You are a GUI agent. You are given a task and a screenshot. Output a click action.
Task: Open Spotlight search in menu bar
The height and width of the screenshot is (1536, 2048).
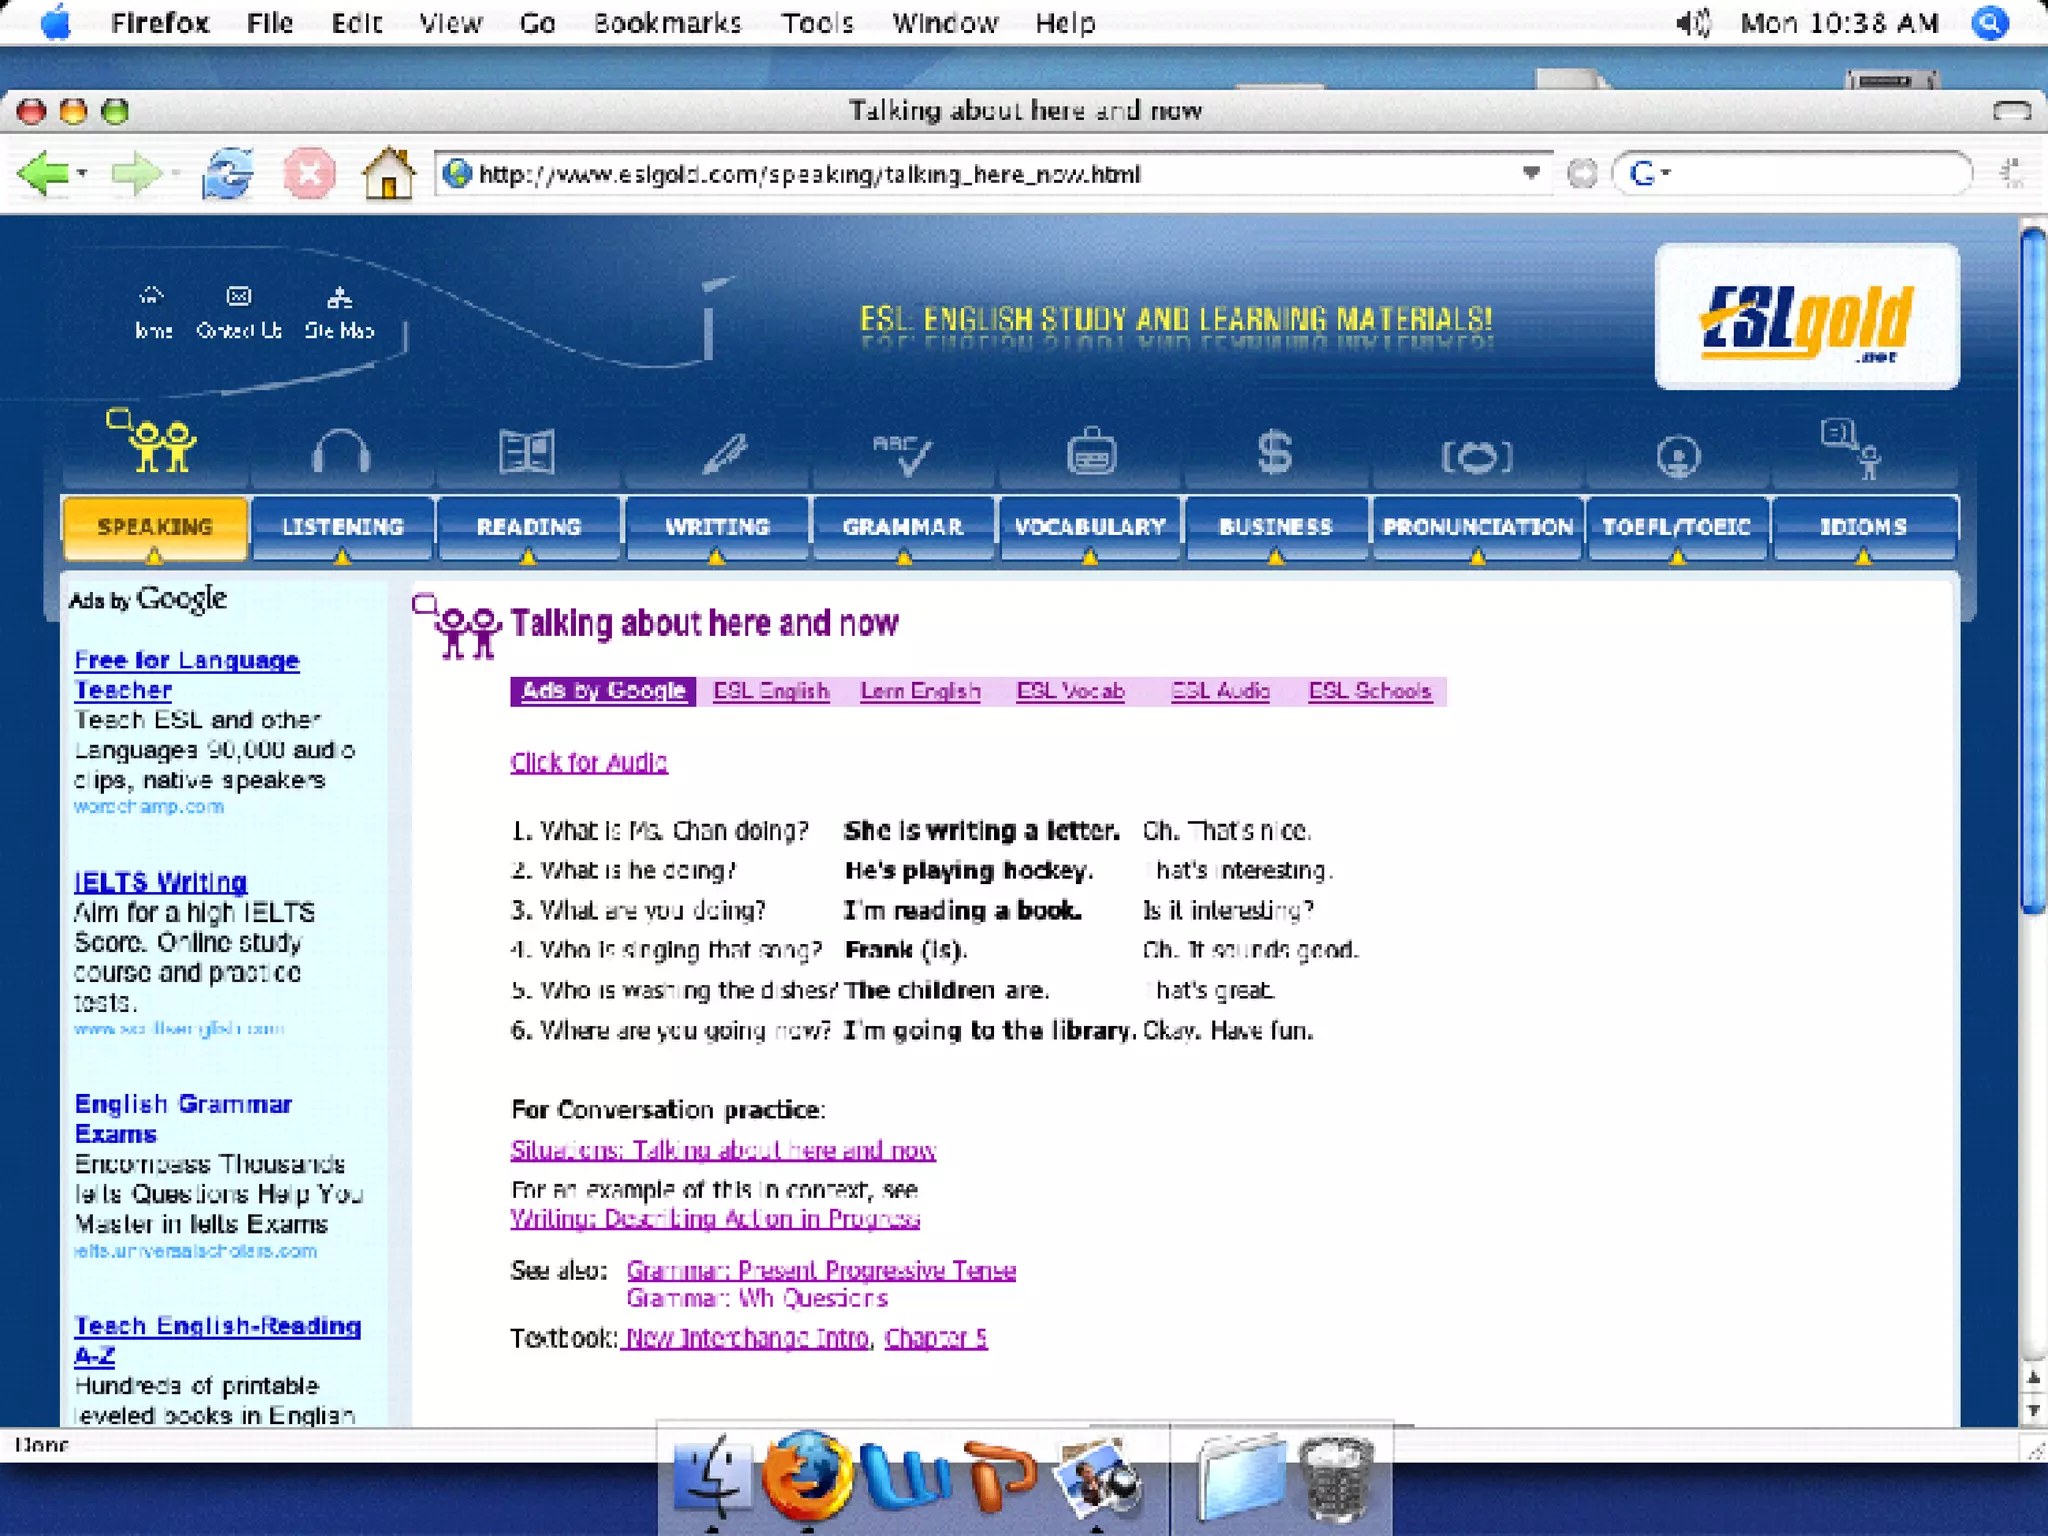pos(1990,22)
